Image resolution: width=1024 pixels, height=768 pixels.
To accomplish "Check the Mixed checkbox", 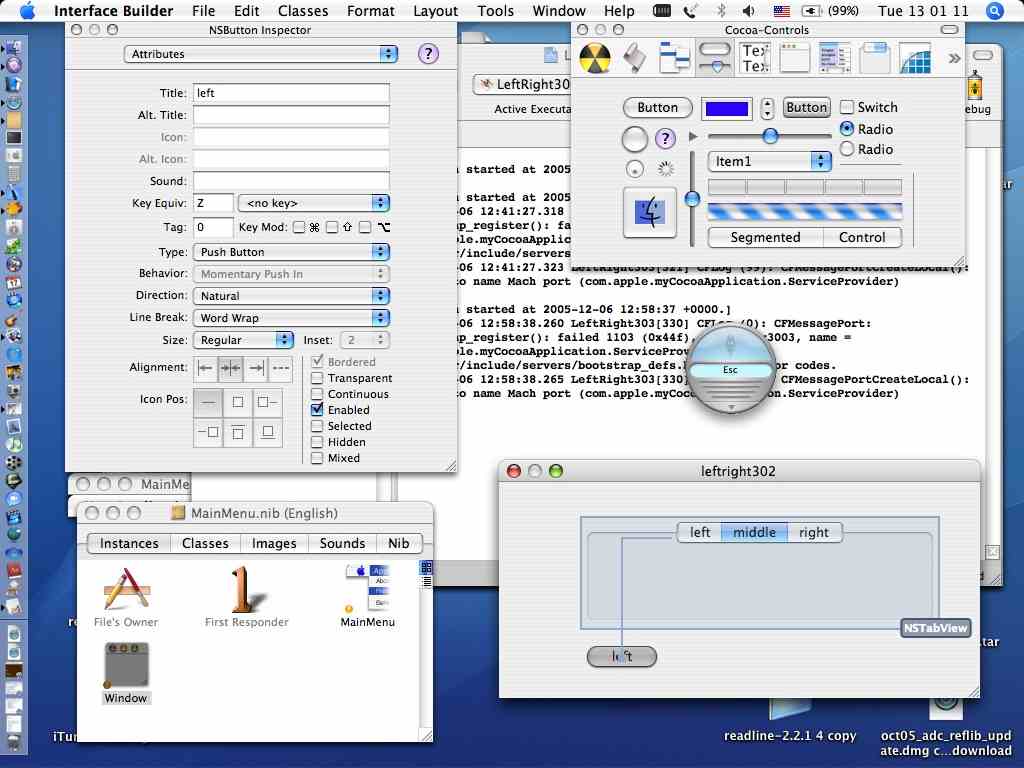I will [317, 458].
